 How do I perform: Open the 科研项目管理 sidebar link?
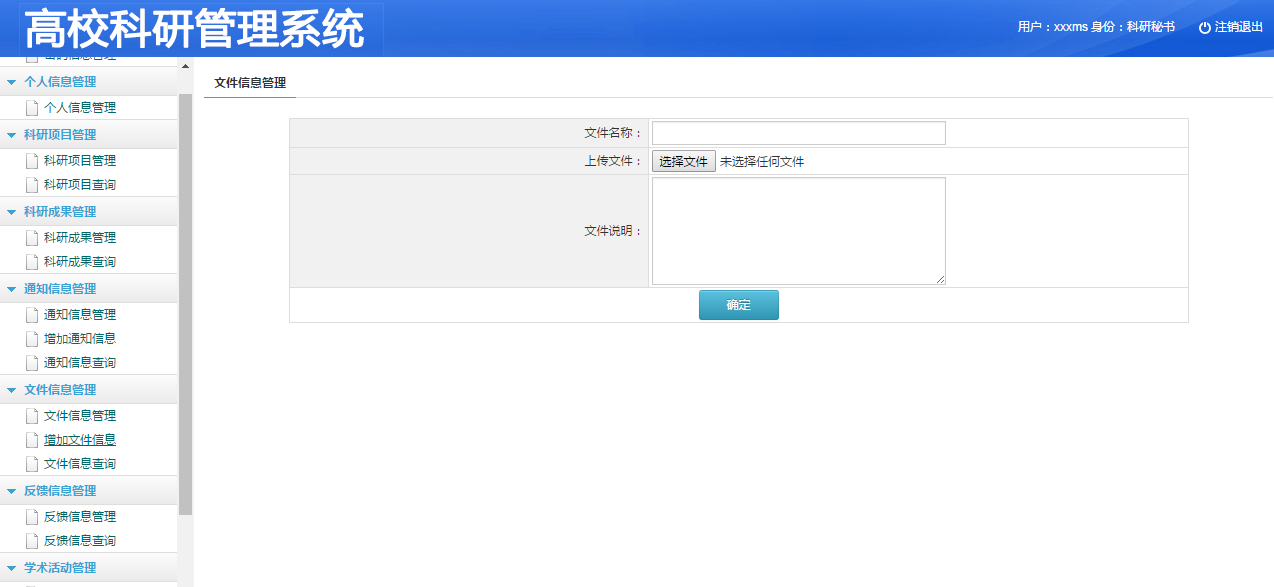click(80, 161)
